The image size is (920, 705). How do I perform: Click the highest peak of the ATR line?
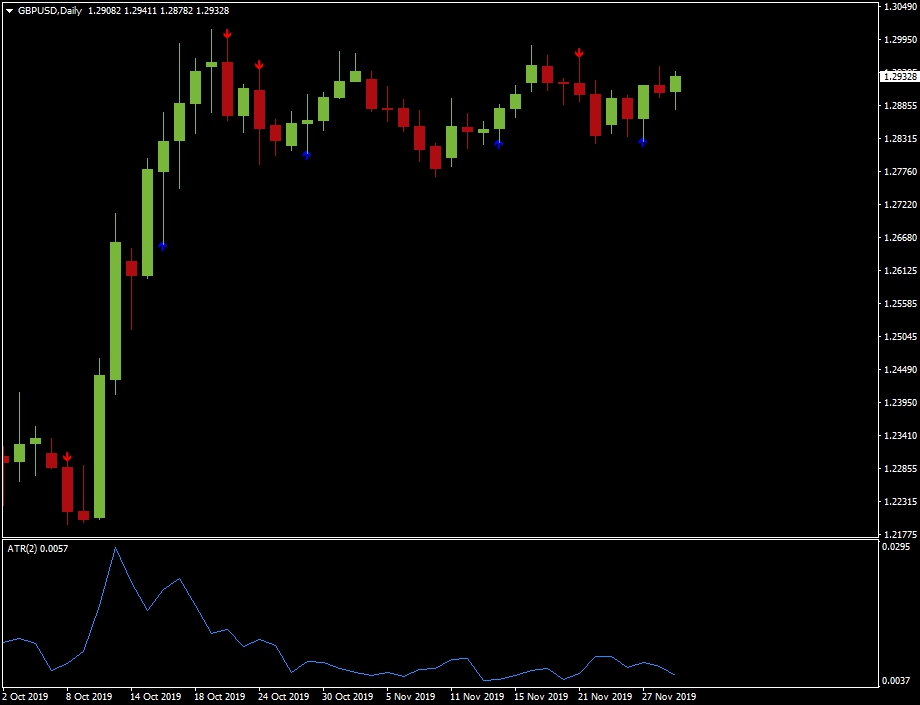(115, 548)
